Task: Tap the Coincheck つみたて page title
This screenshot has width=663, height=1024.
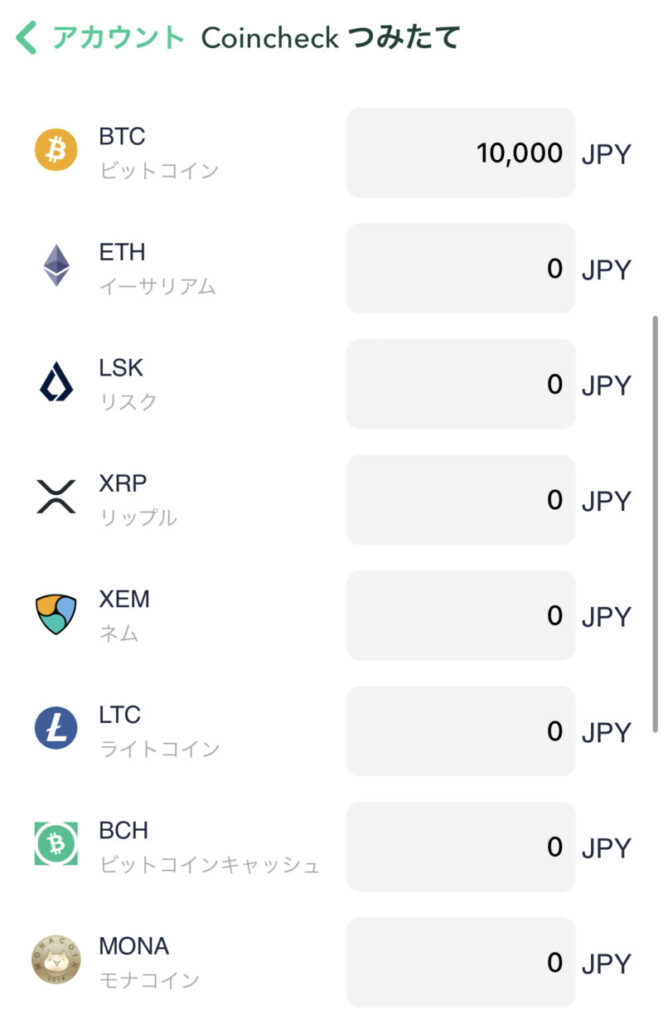Action: tap(331, 37)
